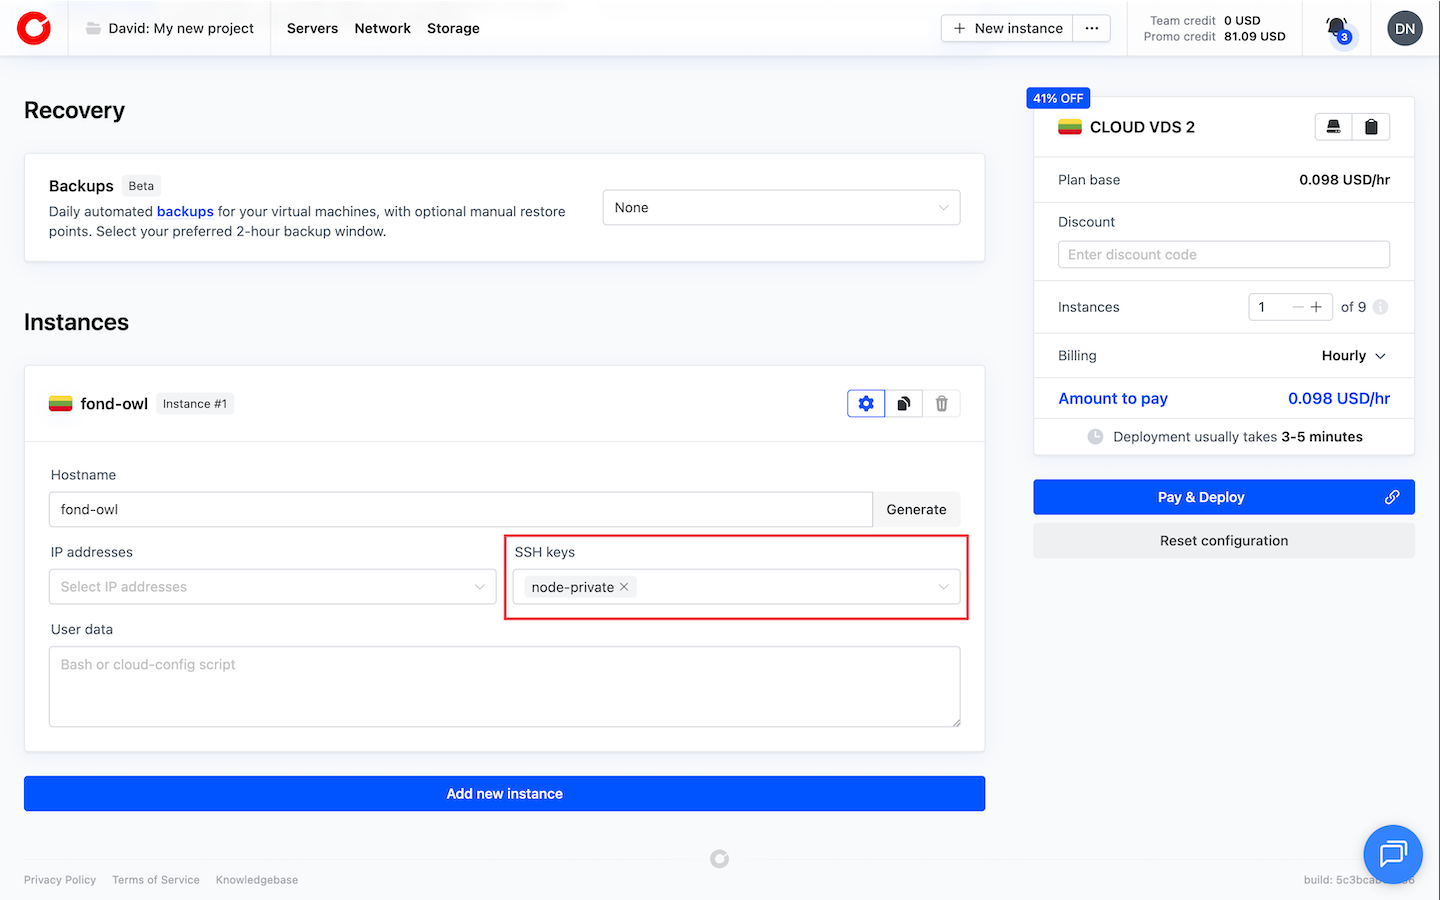Click the red logo in the header
Screen dimensions: 1440x900
coord(34,28)
